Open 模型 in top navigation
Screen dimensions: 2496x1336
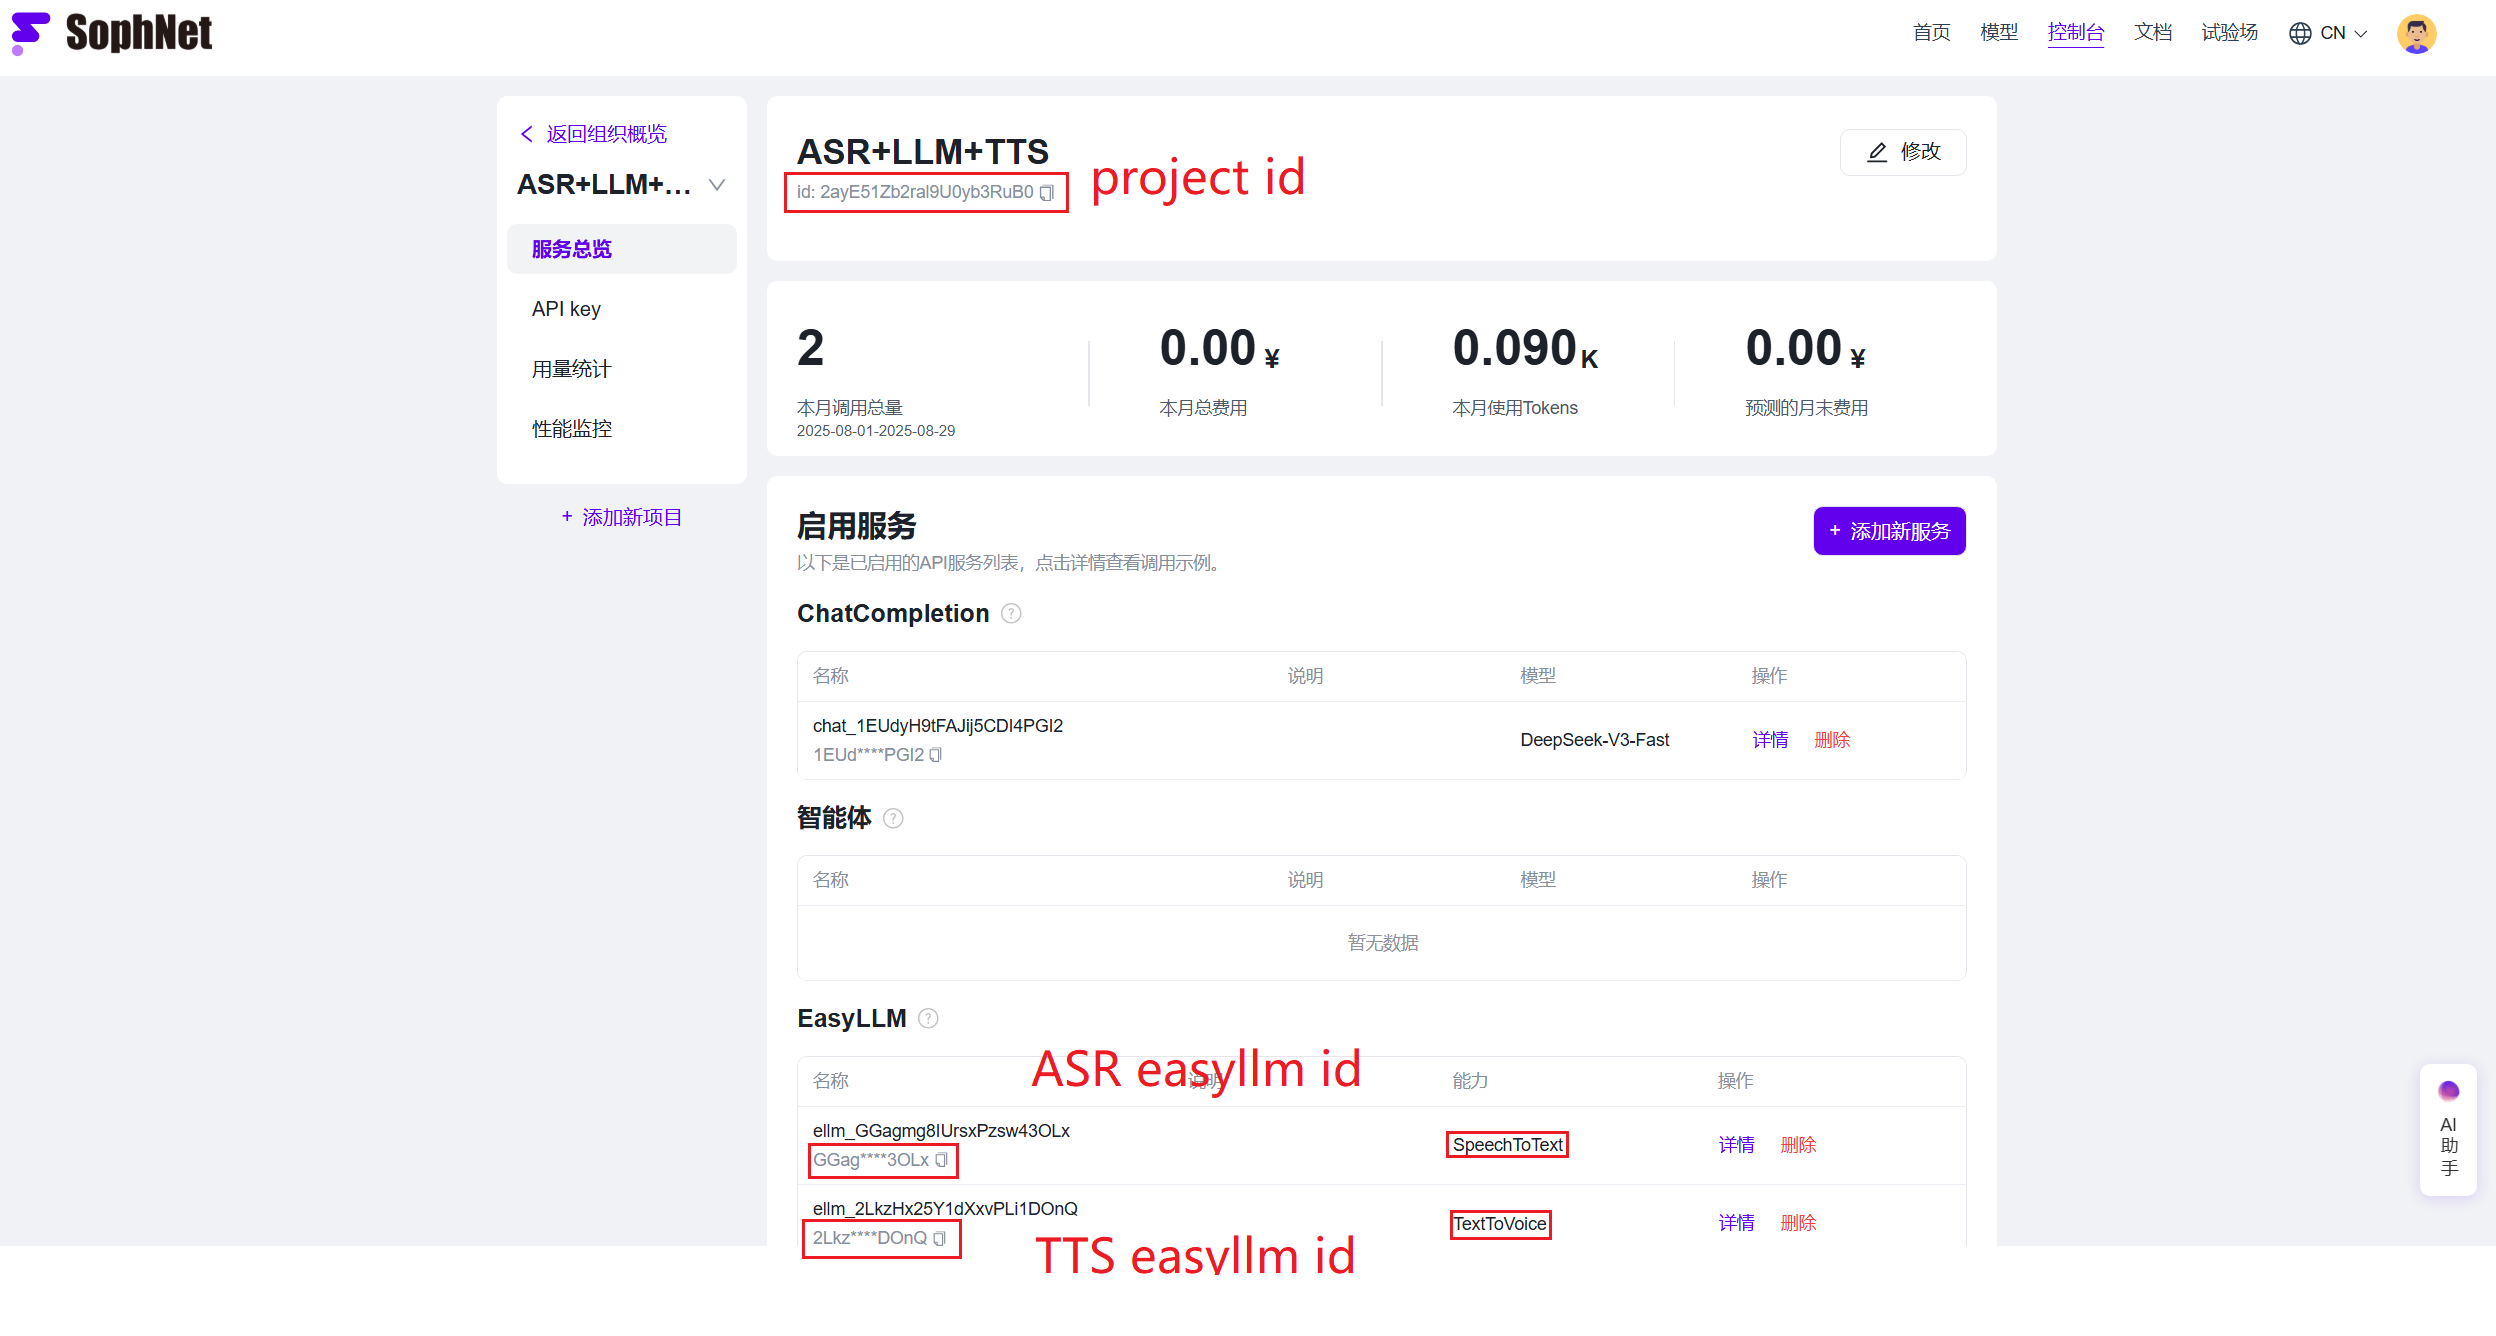coord(1999,33)
